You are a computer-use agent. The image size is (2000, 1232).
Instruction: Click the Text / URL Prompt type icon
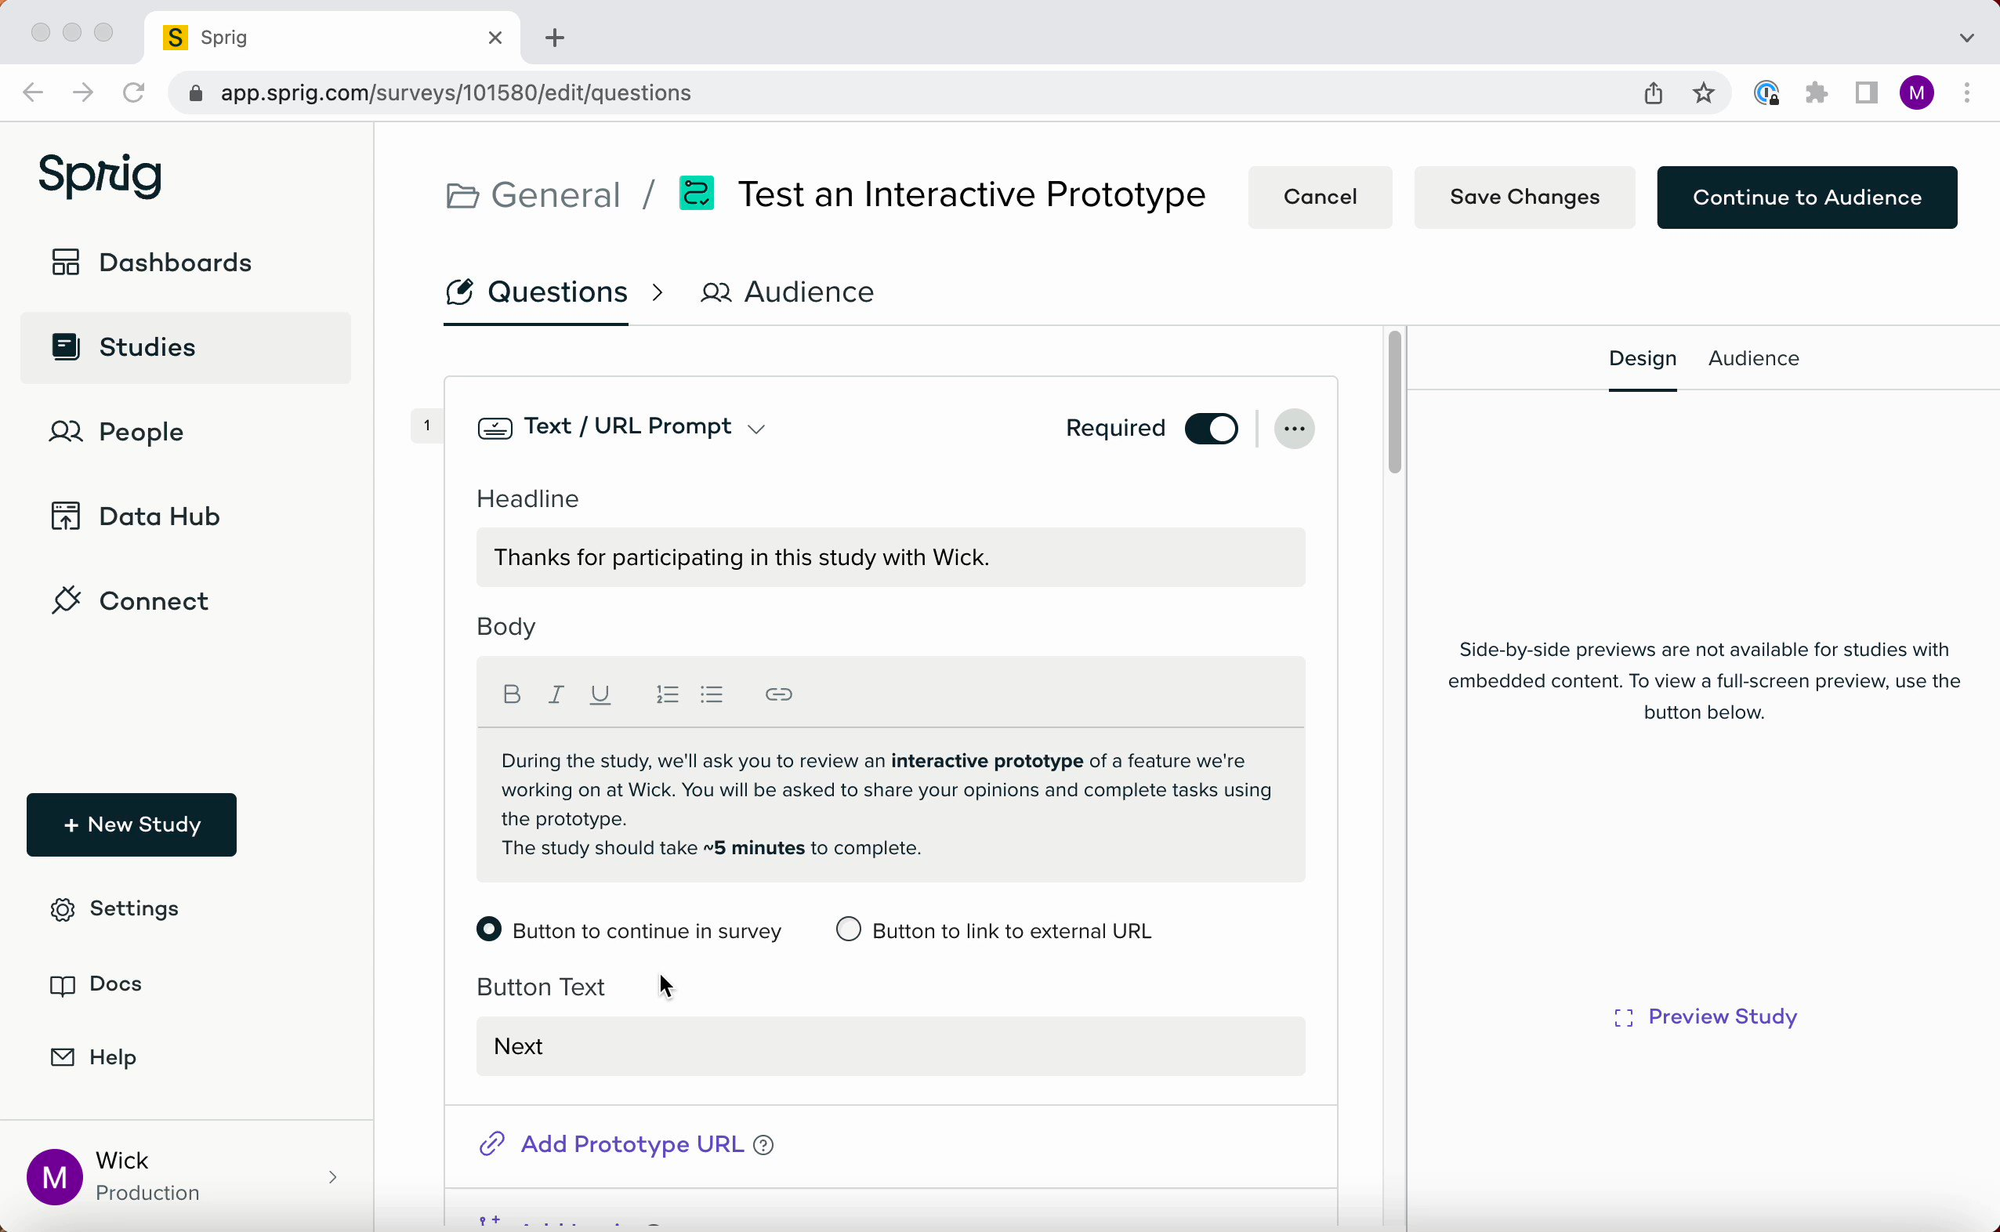[x=494, y=428]
